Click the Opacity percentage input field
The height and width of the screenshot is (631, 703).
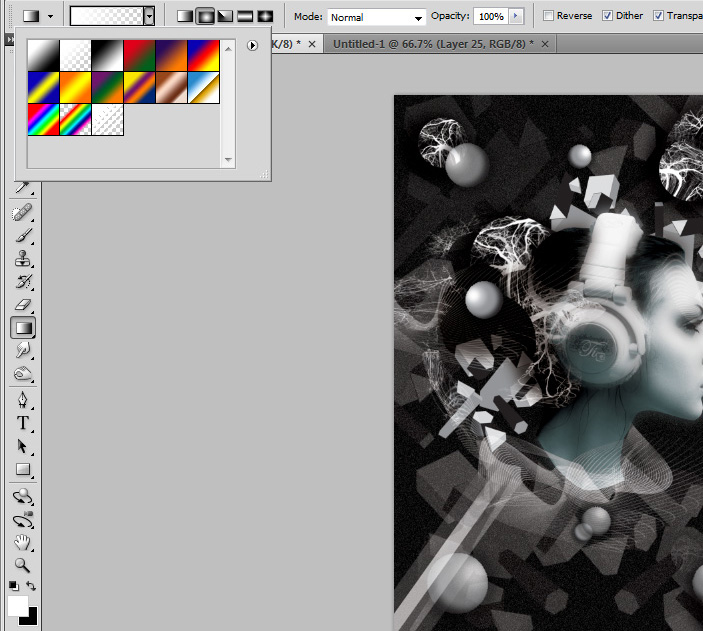pos(490,17)
